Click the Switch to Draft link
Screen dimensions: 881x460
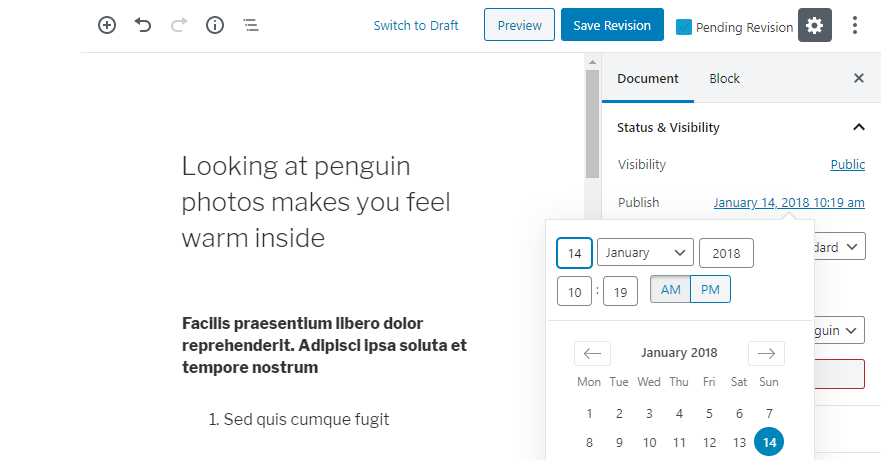pyautogui.click(x=416, y=25)
